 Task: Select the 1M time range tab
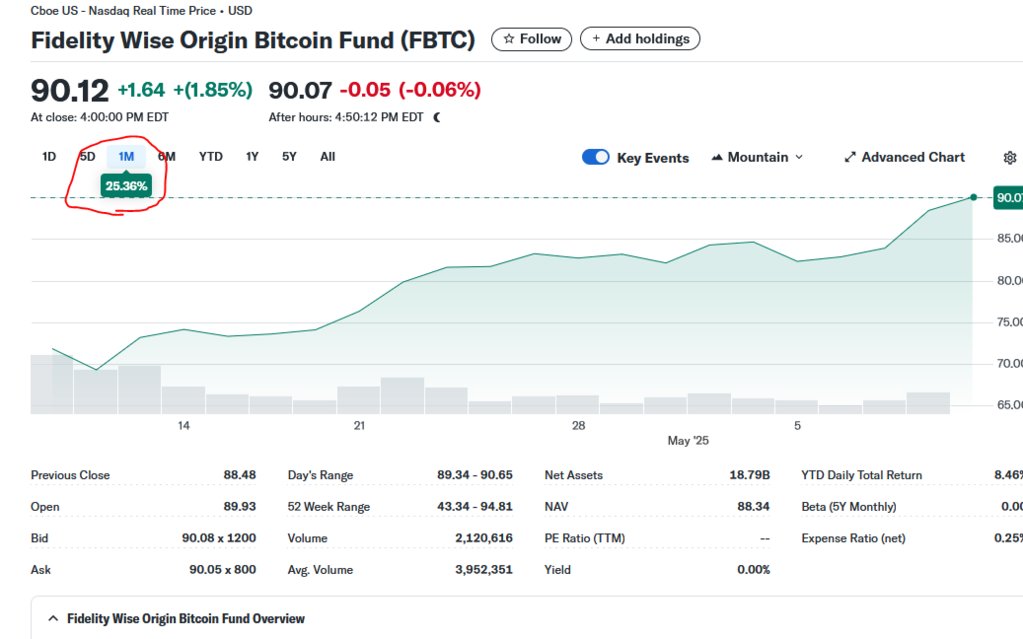click(126, 157)
